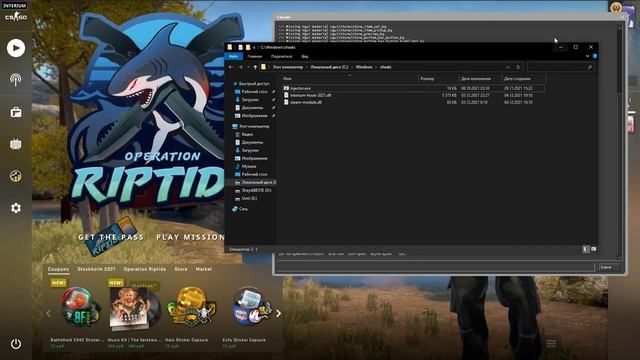Switch to the Store tab
Viewport: 640px width, 360px height.
(181, 269)
